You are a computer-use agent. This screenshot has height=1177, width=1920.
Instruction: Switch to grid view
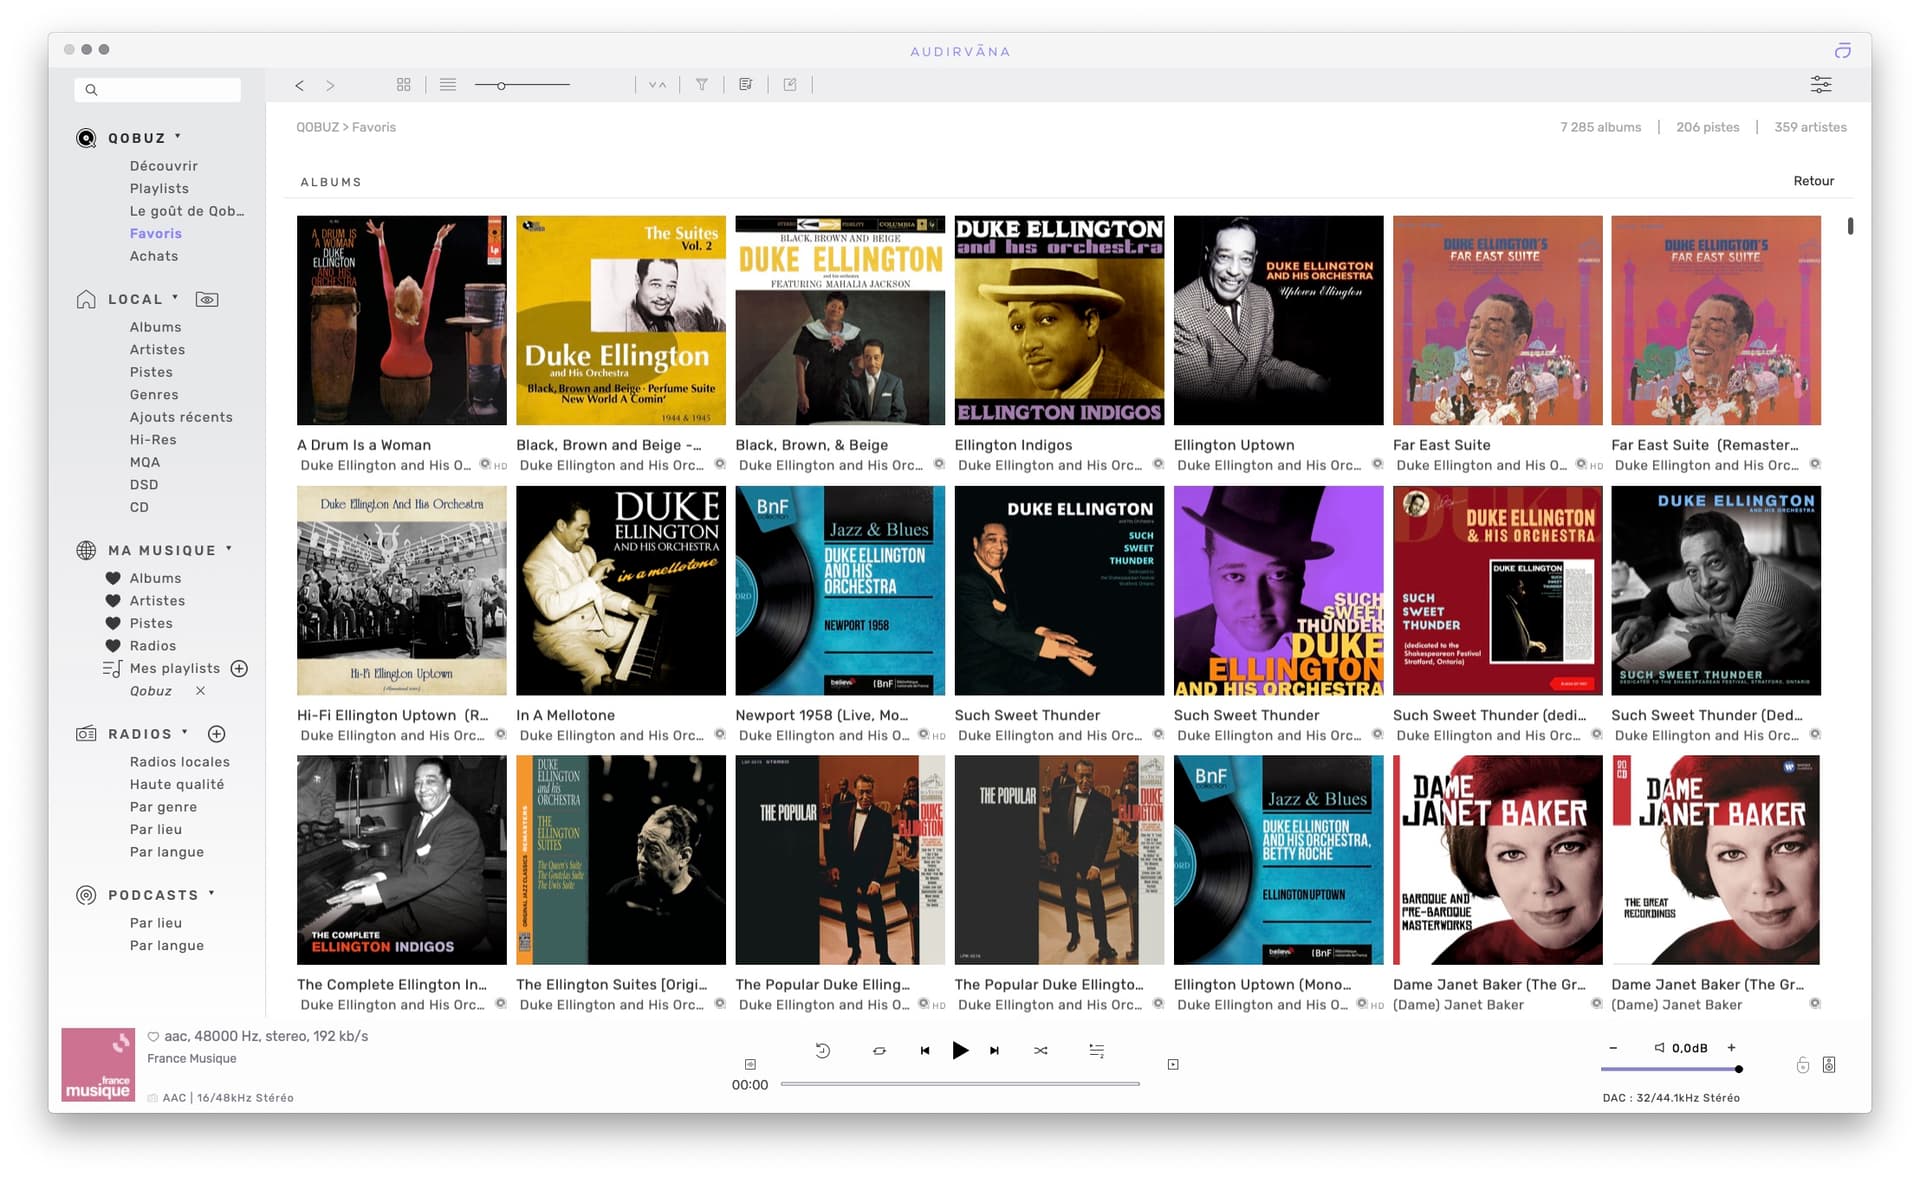click(x=404, y=85)
